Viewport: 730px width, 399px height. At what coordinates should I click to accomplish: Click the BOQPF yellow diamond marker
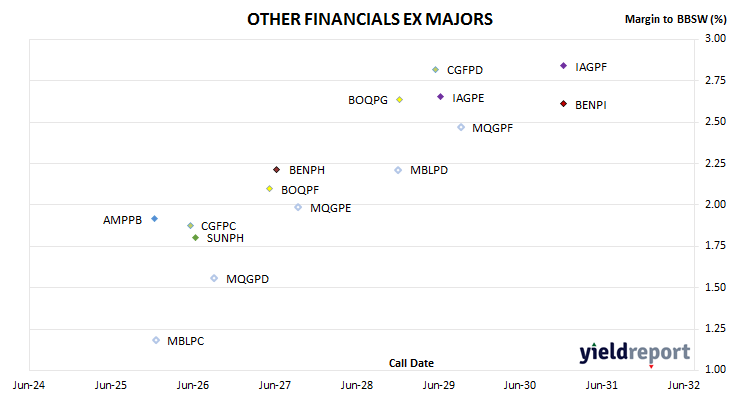269,189
